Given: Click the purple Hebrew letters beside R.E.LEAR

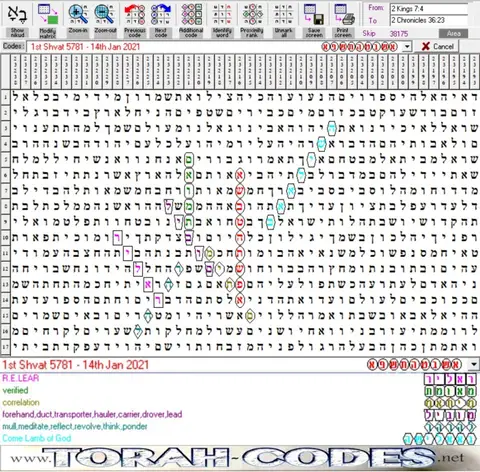Looking at the screenshot, I should point(450,379).
